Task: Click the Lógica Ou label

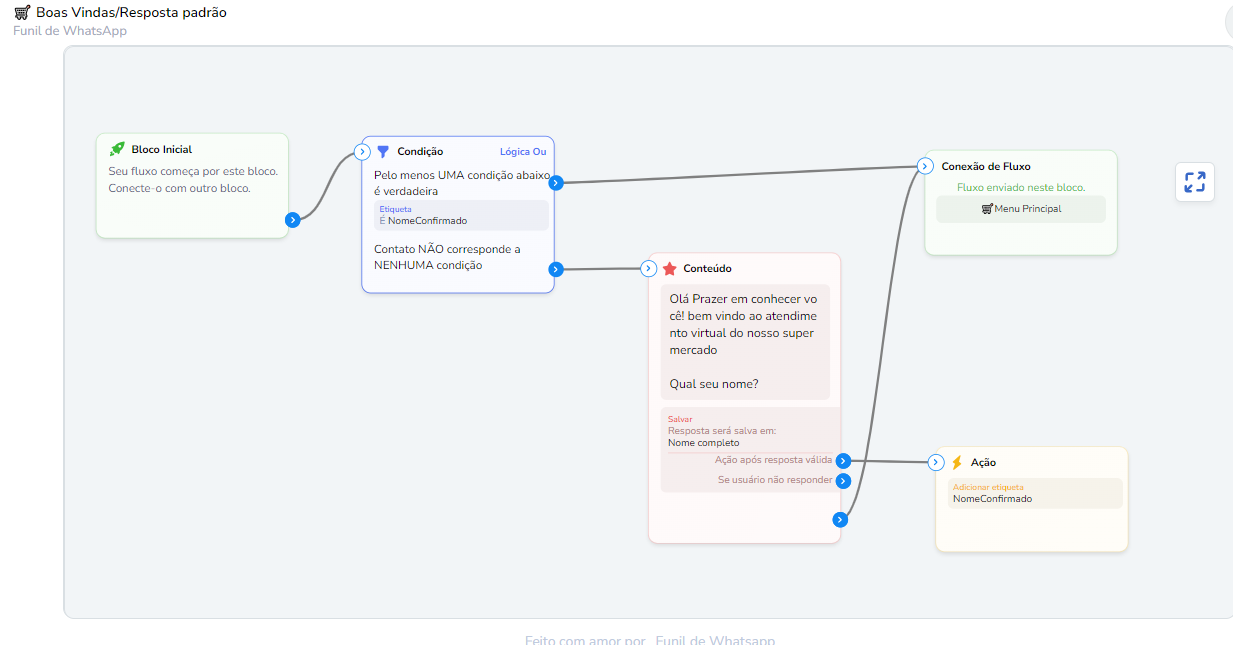Action: 523,152
